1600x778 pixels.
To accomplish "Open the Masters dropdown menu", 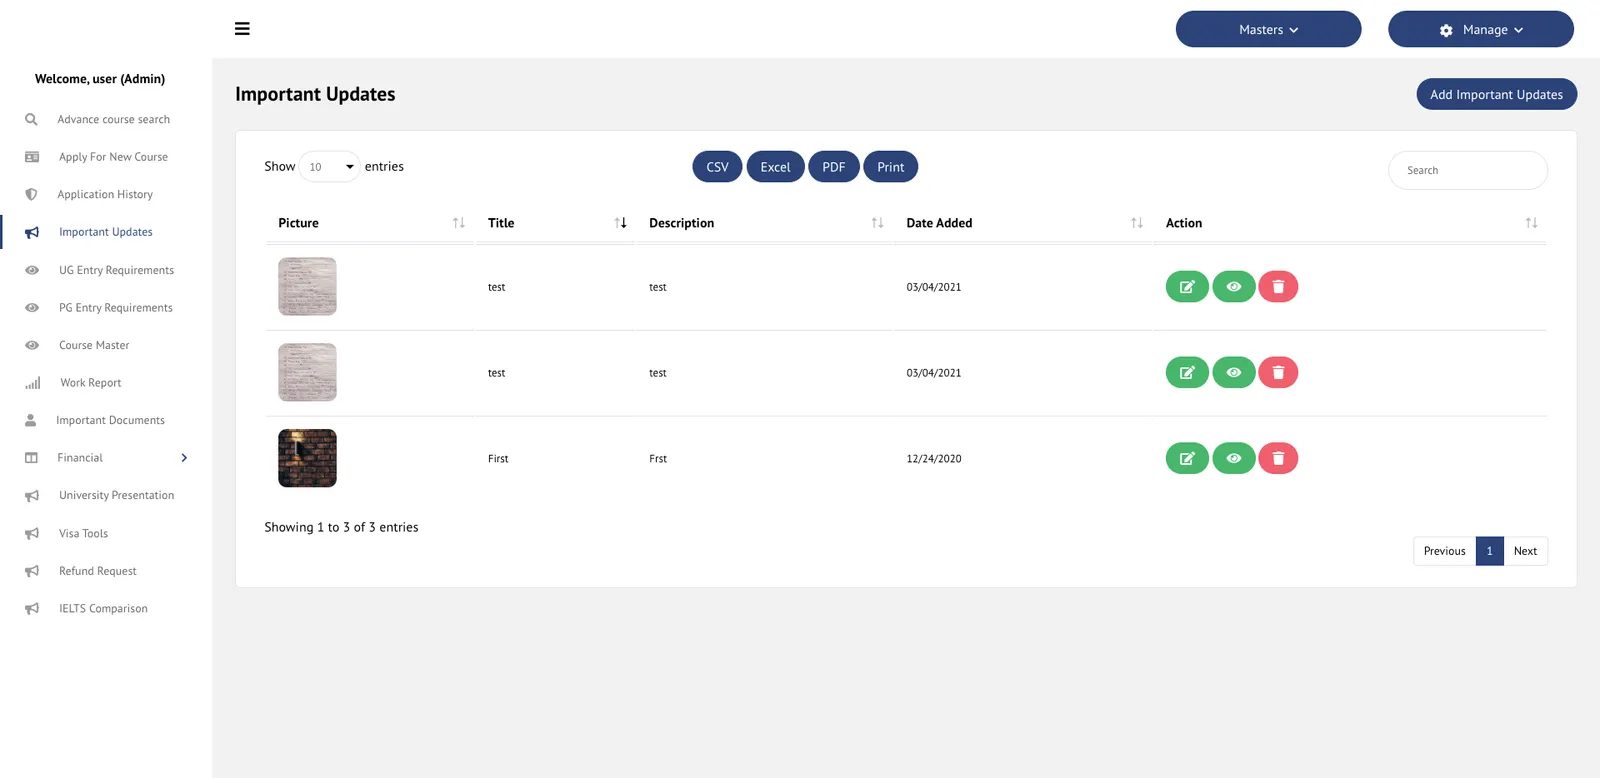I will click(x=1268, y=30).
